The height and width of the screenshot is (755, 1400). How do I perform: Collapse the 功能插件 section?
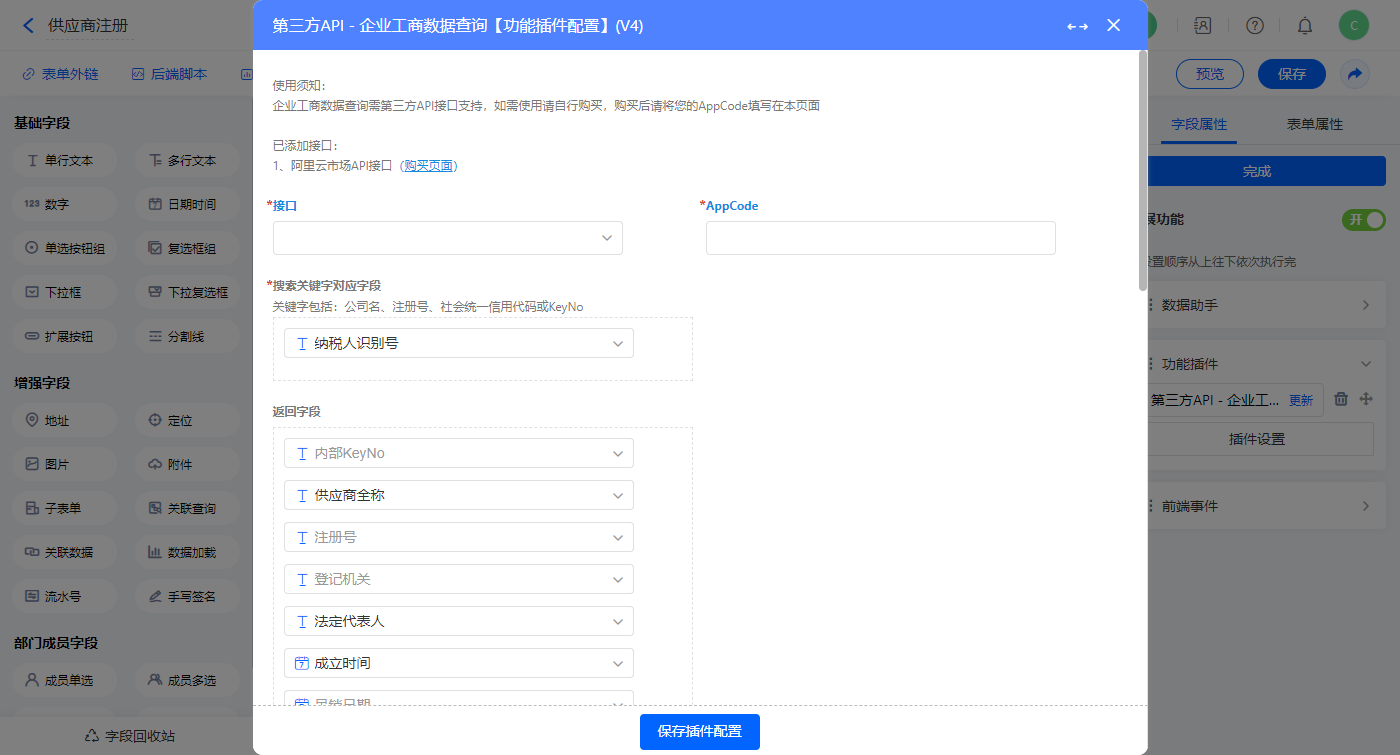click(x=1365, y=364)
